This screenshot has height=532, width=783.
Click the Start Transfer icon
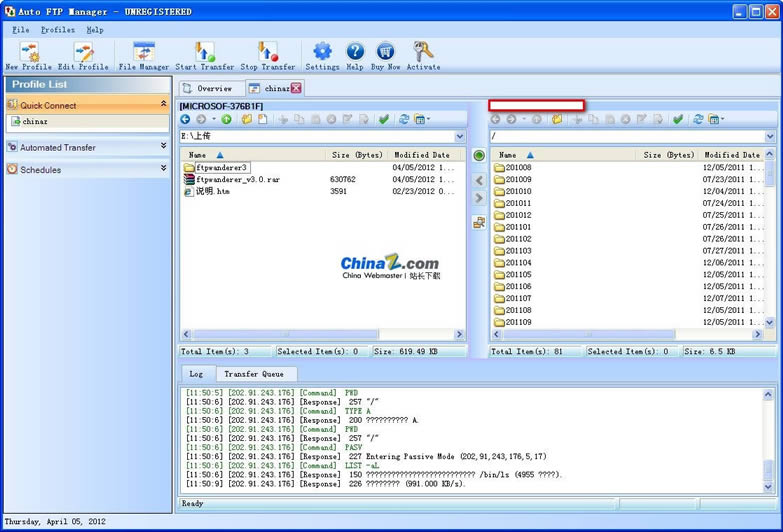pyautogui.click(x=205, y=52)
